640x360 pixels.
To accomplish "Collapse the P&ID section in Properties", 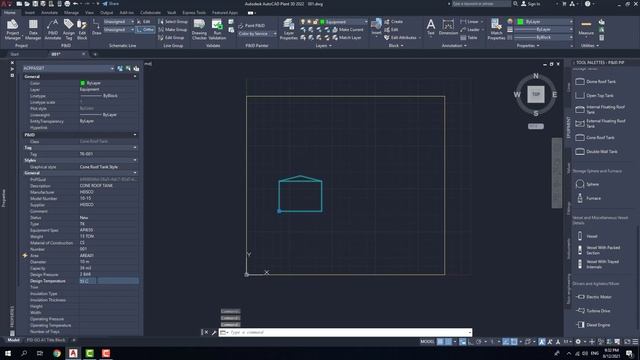I will (x=135, y=135).
